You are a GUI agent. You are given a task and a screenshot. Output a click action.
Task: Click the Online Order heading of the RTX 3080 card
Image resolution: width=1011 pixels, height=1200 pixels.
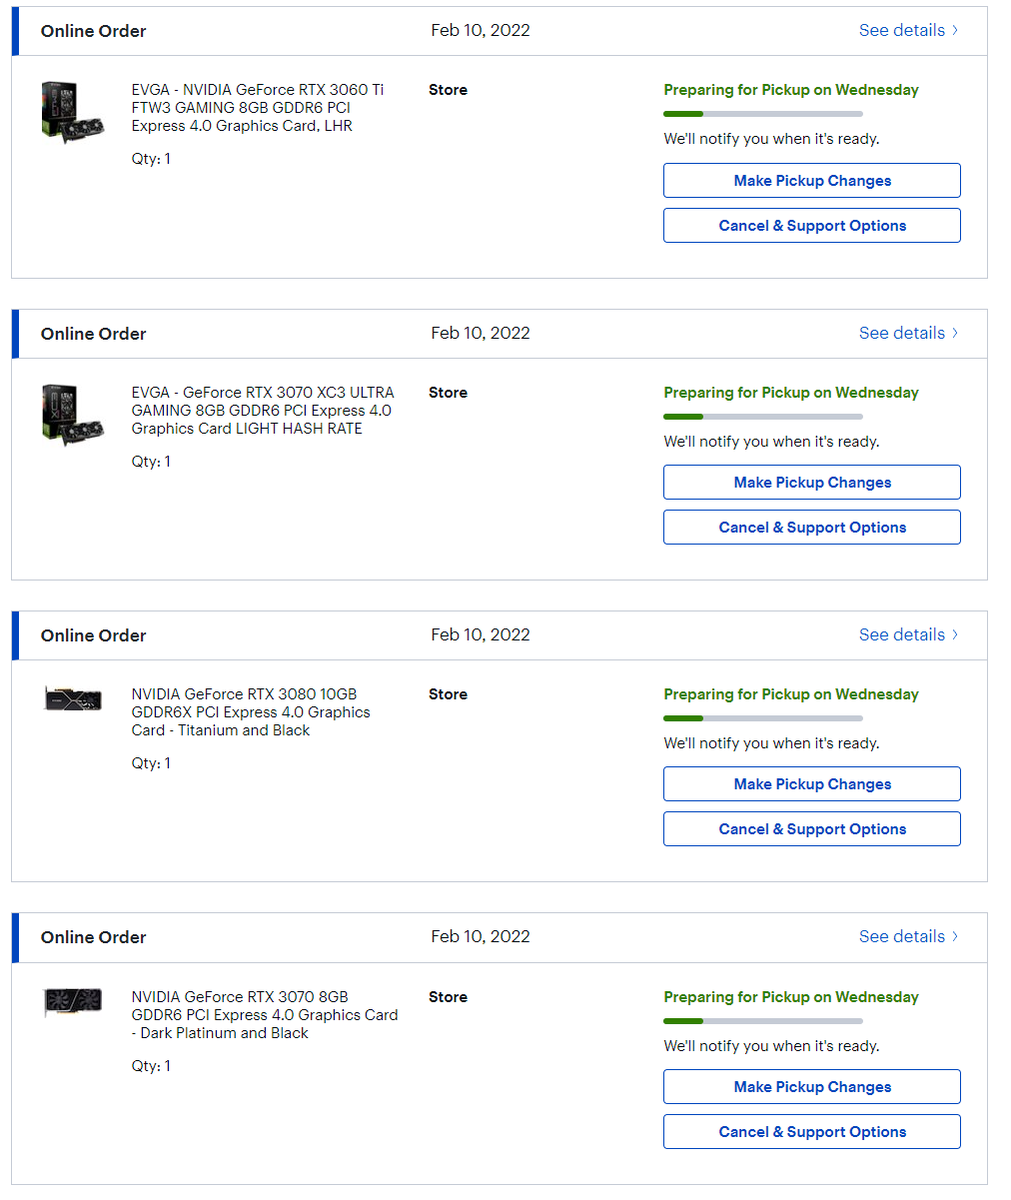pos(93,636)
